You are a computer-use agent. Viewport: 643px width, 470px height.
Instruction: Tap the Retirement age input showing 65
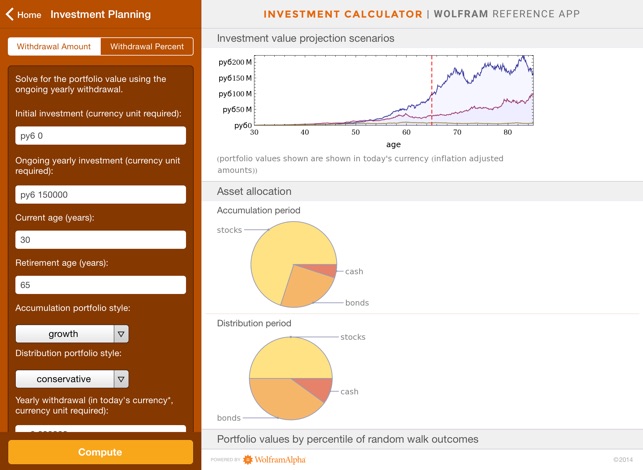100,285
